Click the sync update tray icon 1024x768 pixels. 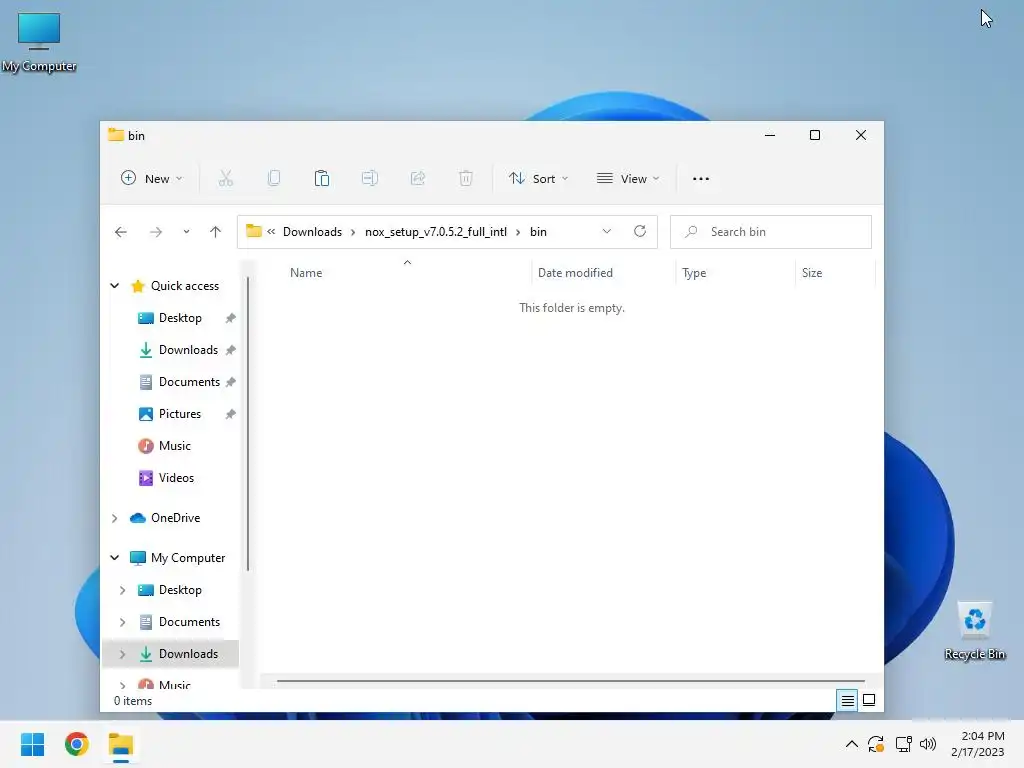click(x=876, y=744)
